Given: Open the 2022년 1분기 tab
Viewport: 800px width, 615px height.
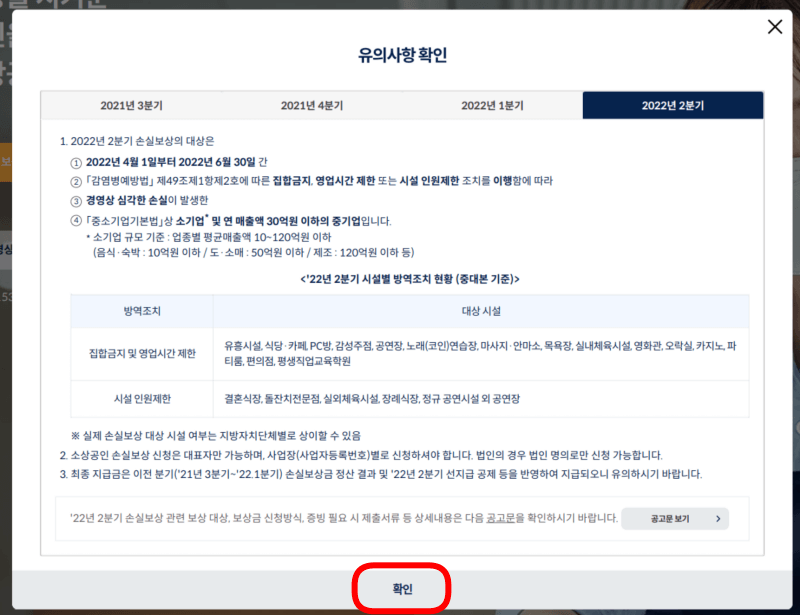Looking at the screenshot, I should [493, 104].
